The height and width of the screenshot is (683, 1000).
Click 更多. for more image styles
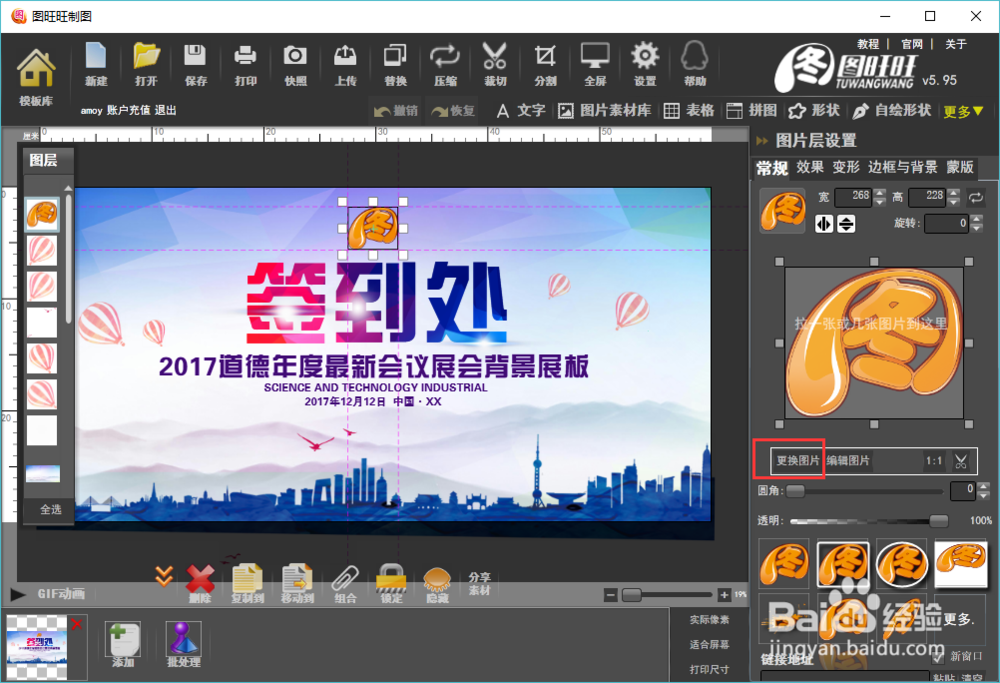[x=959, y=619]
